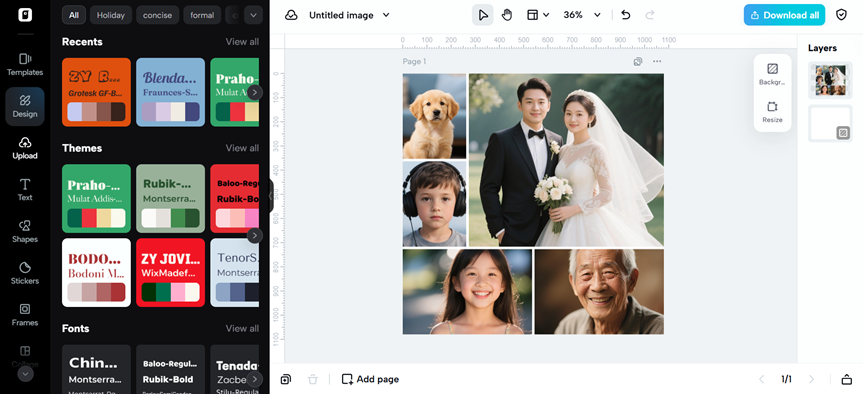Click the duplicate page icon in bottom bar
The image size is (863, 394).
[286, 379]
